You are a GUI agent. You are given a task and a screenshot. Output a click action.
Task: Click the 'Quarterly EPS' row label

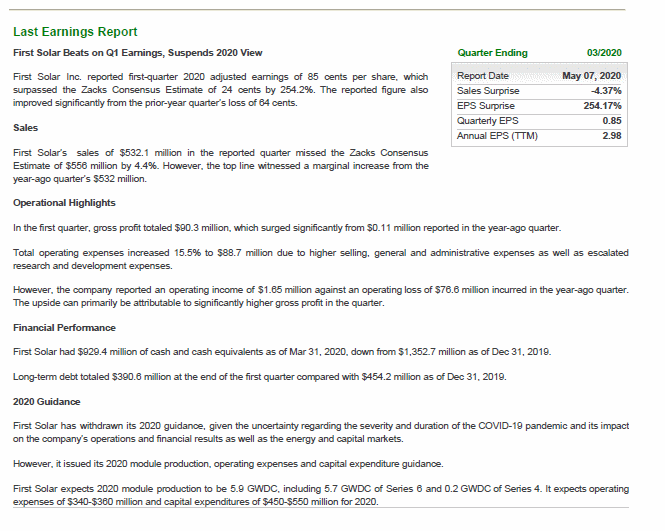click(x=487, y=121)
